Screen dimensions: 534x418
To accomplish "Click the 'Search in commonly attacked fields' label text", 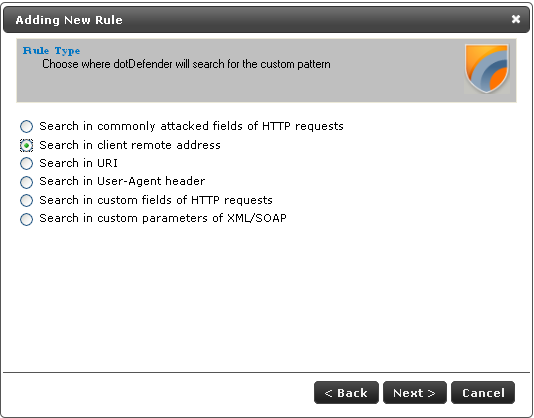I will [191, 126].
